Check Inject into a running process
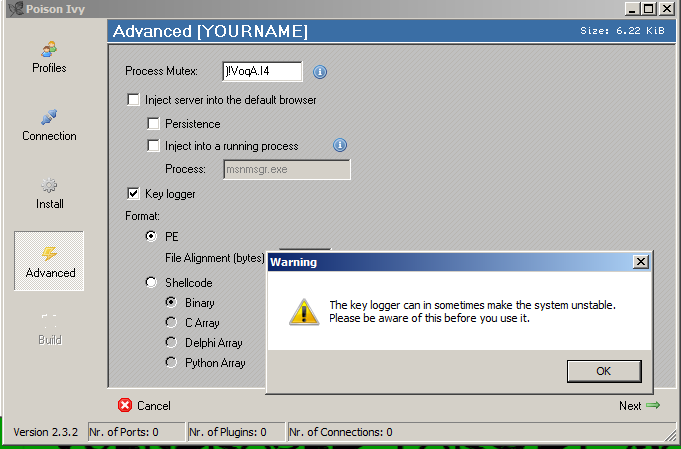This screenshot has width=681, height=449. click(153, 145)
